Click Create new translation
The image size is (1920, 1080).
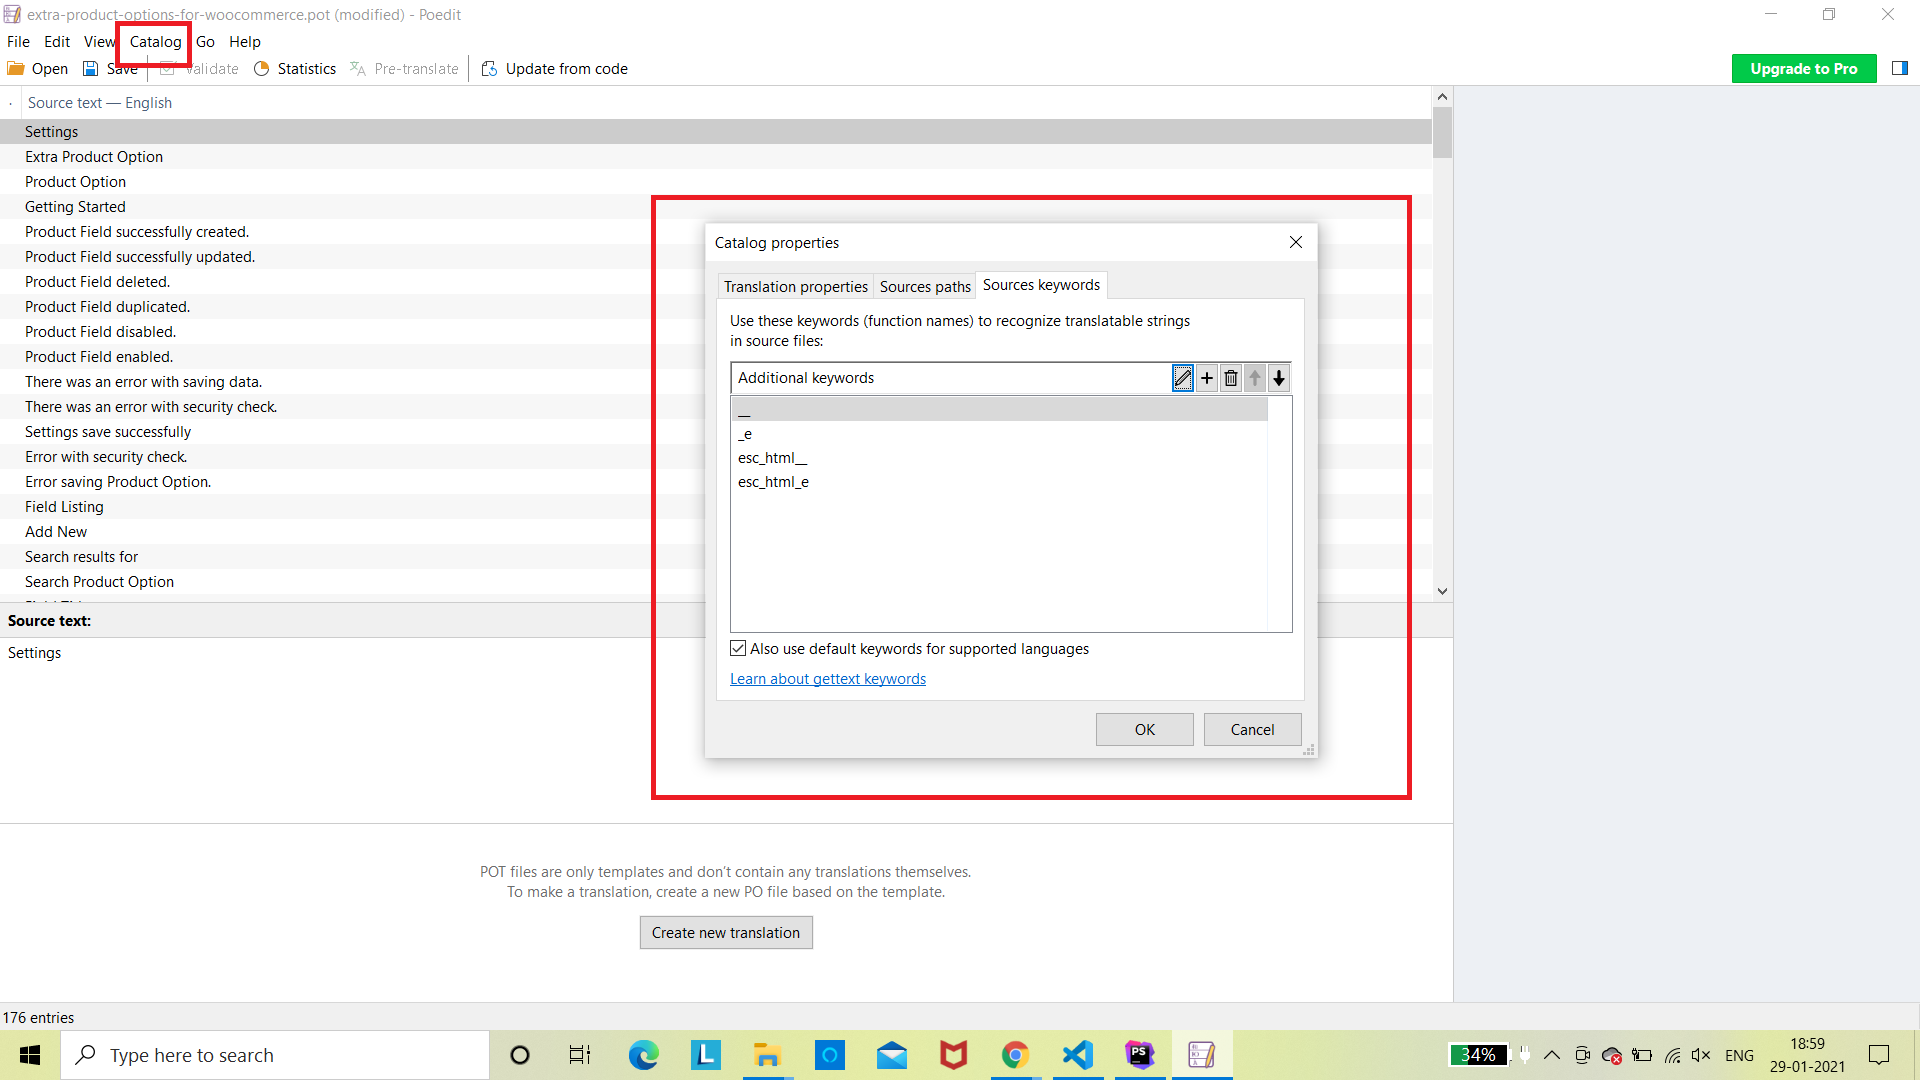726,933
